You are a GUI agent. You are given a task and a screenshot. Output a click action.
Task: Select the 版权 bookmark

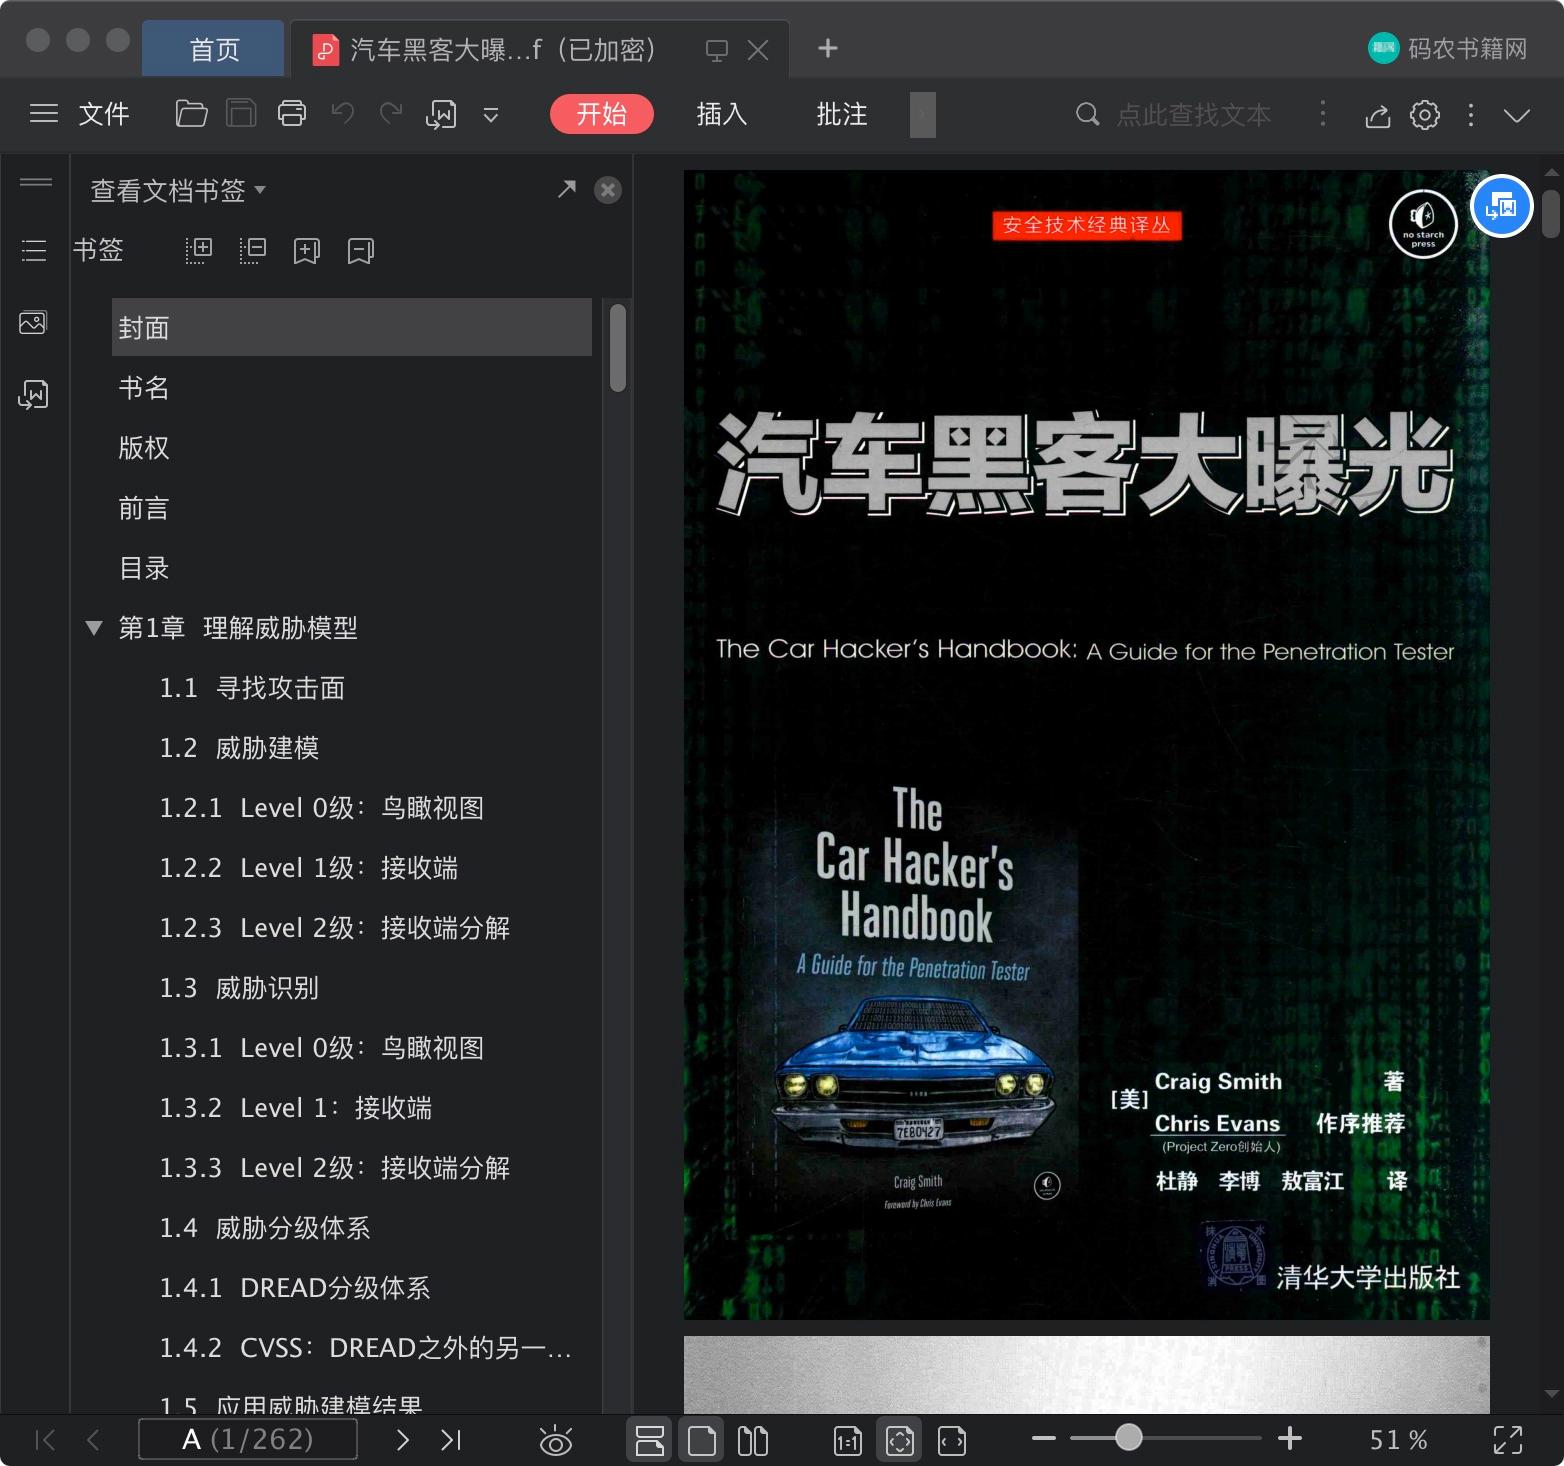click(144, 447)
